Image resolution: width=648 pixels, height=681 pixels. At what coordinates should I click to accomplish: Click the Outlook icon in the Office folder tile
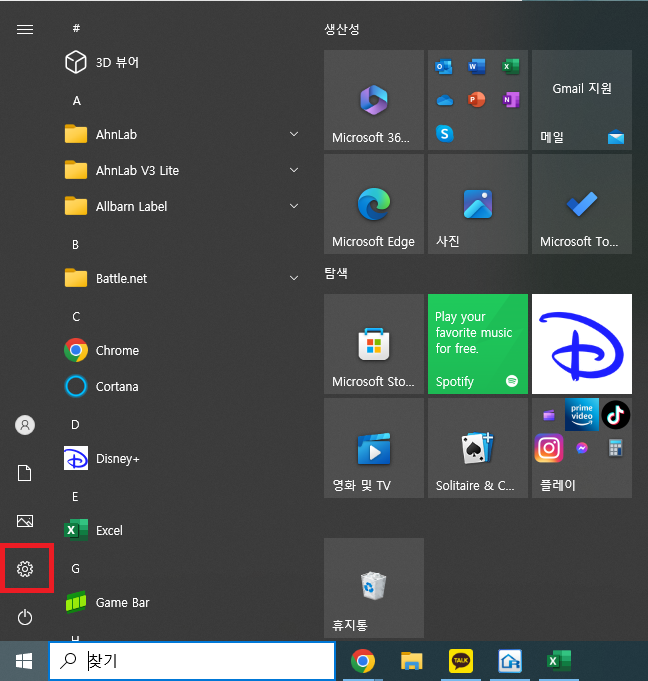tap(444, 66)
